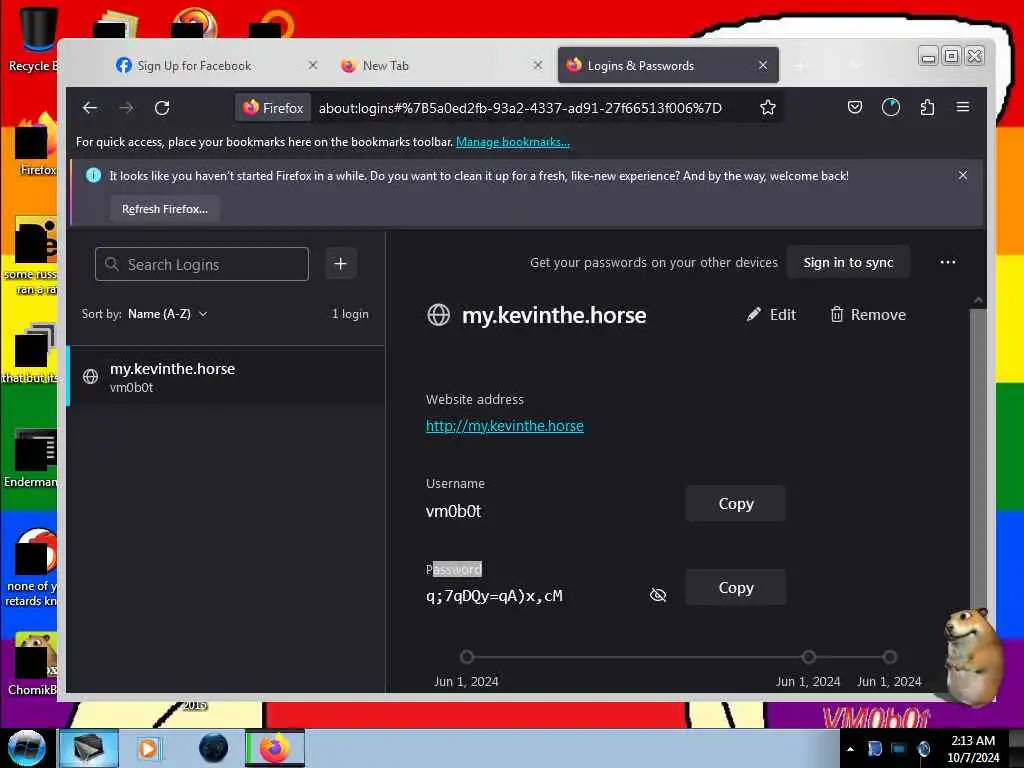
Task: Open the http://my.kevinthe.horse website link
Action: pyautogui.click(x=504, y=426)
